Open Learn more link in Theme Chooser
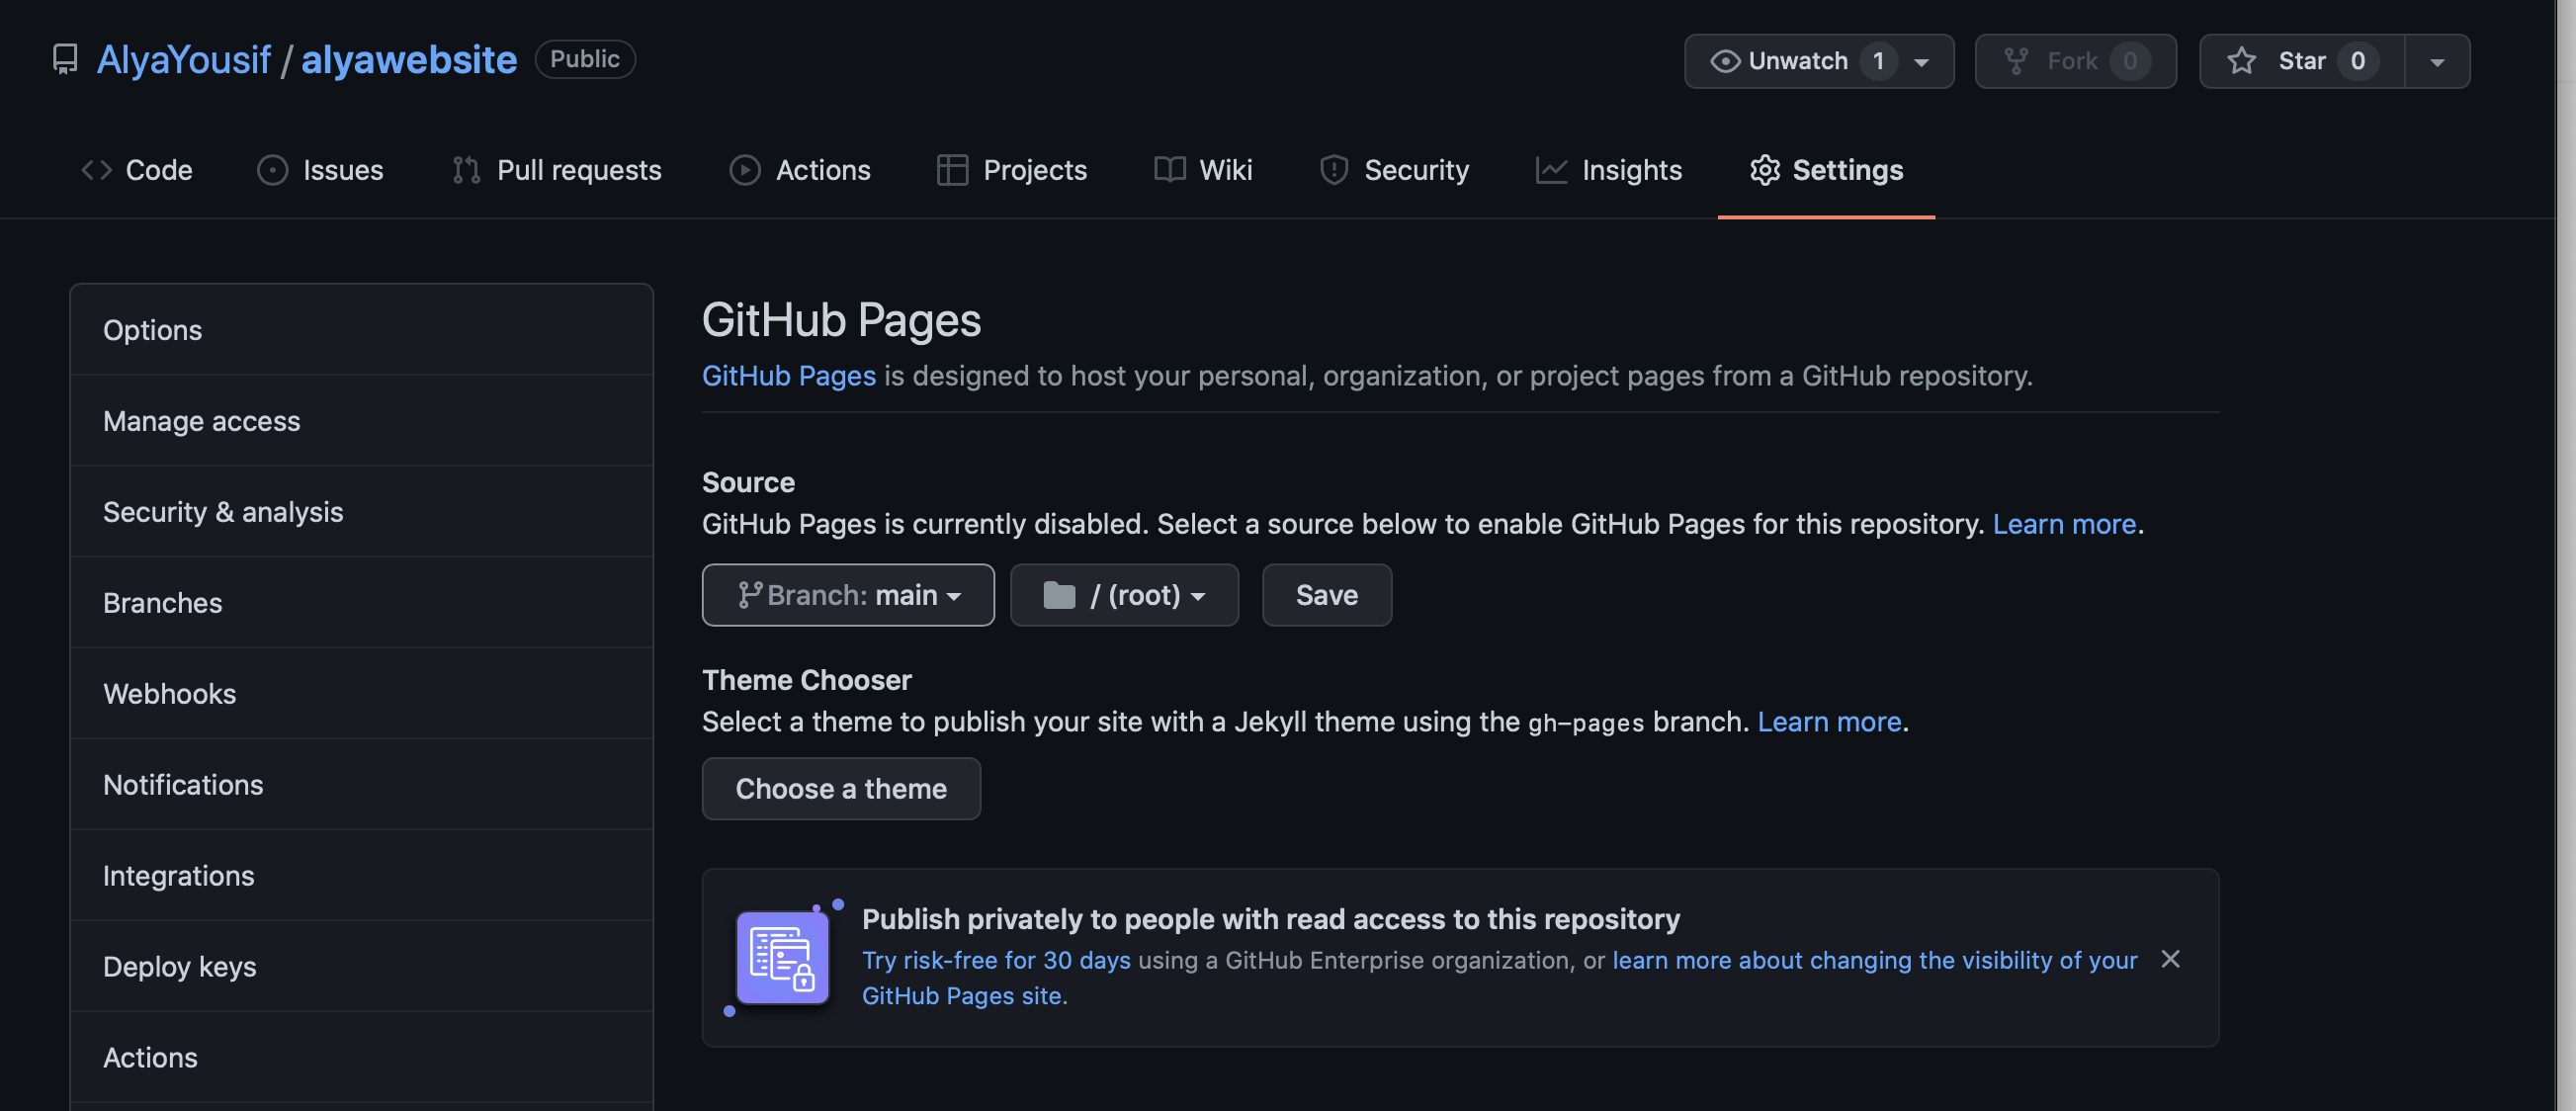This screenshot has width=2576, height=1111. (x=1829, y=722)
